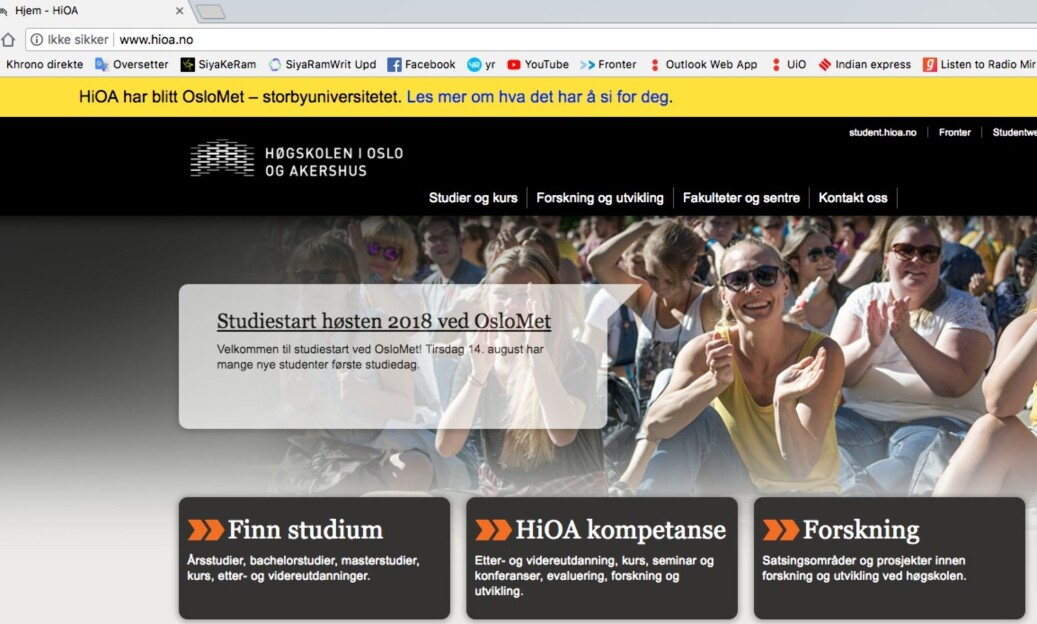Image resolution: width=1037 pixels, height=624 pixels.
Task: Click the browser home icon
Action: point(8,40)
